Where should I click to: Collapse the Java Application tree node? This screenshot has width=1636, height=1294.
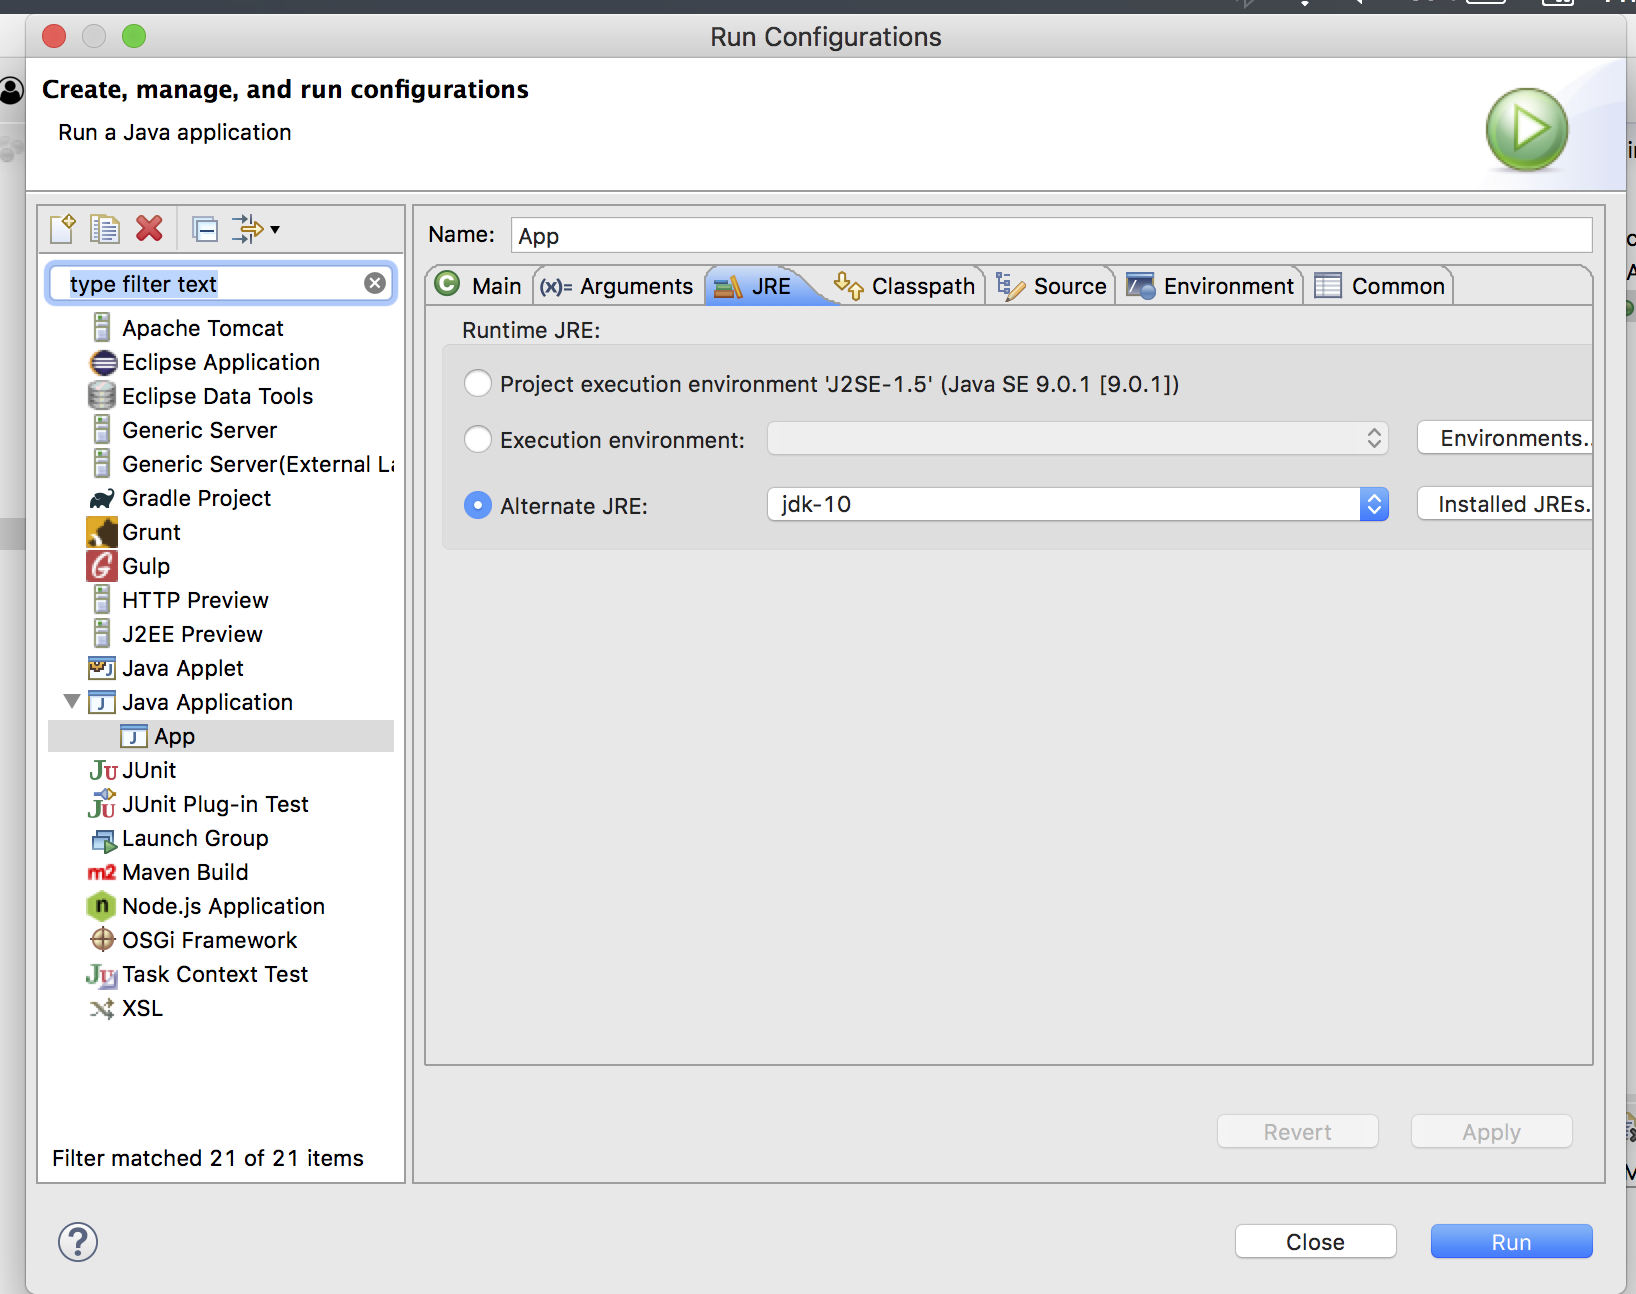click(x=72, y=701)
